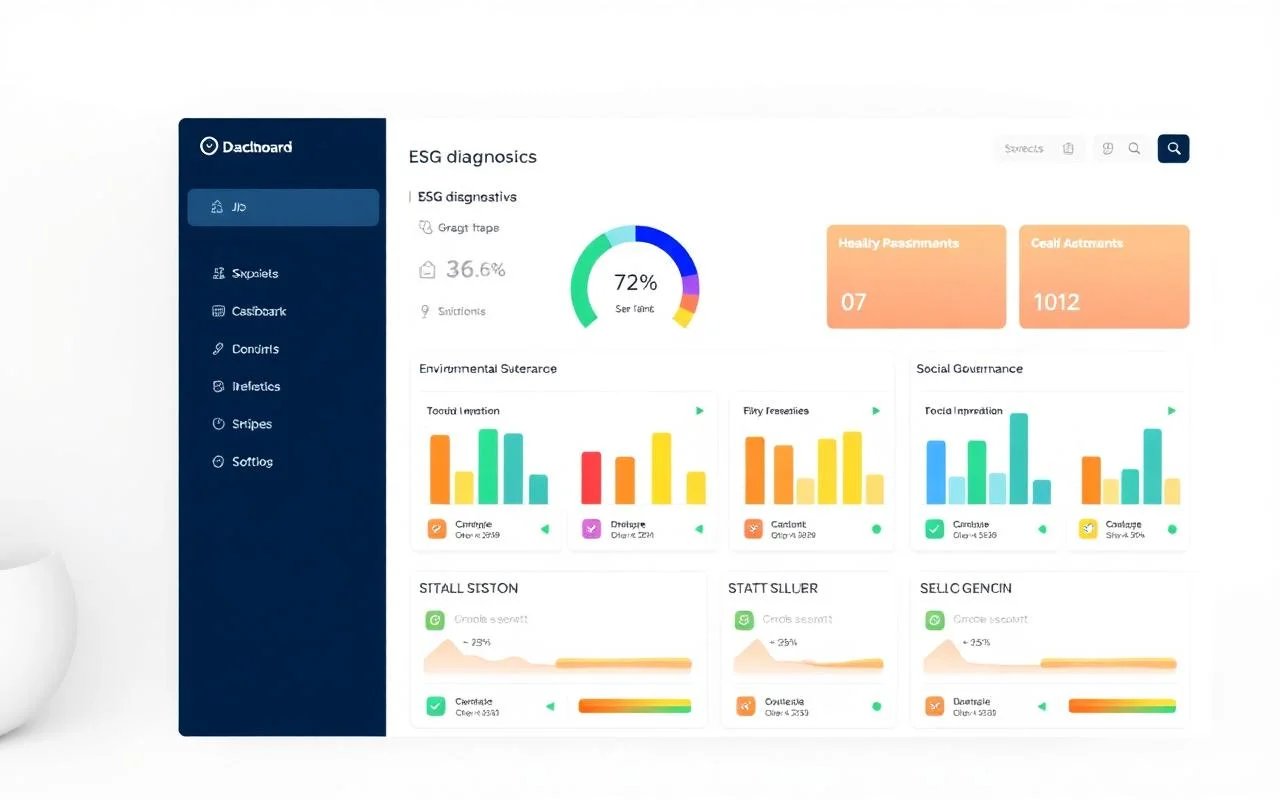Expand the Fiky Fesealies chart play arrow

click(x=876, y=411)
